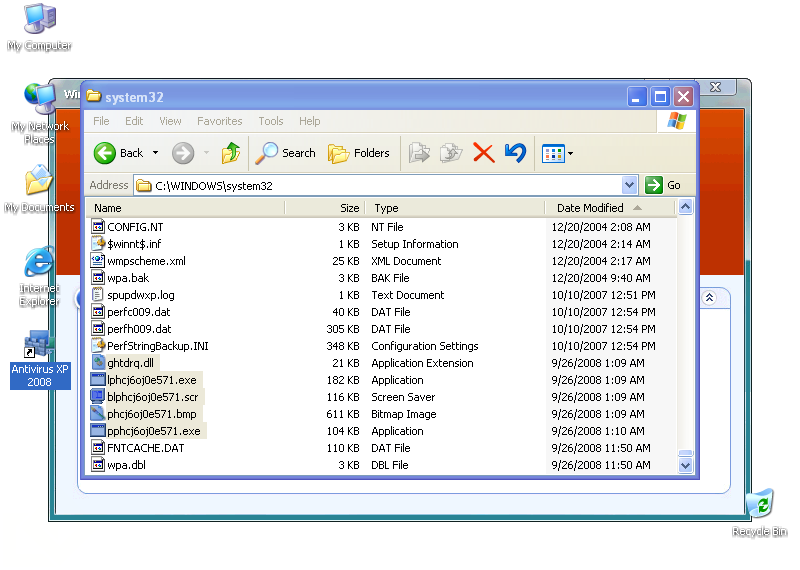Click the "9/26/2008 1:10 AM" date cell
The image size is (800, 570).
click(x=597, y=431)
